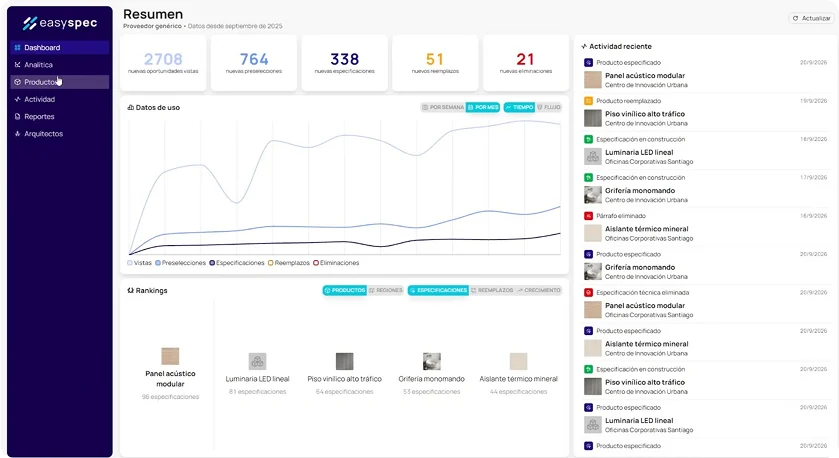Open Grifería monomando ranking thumbnail

coord(432,361)
